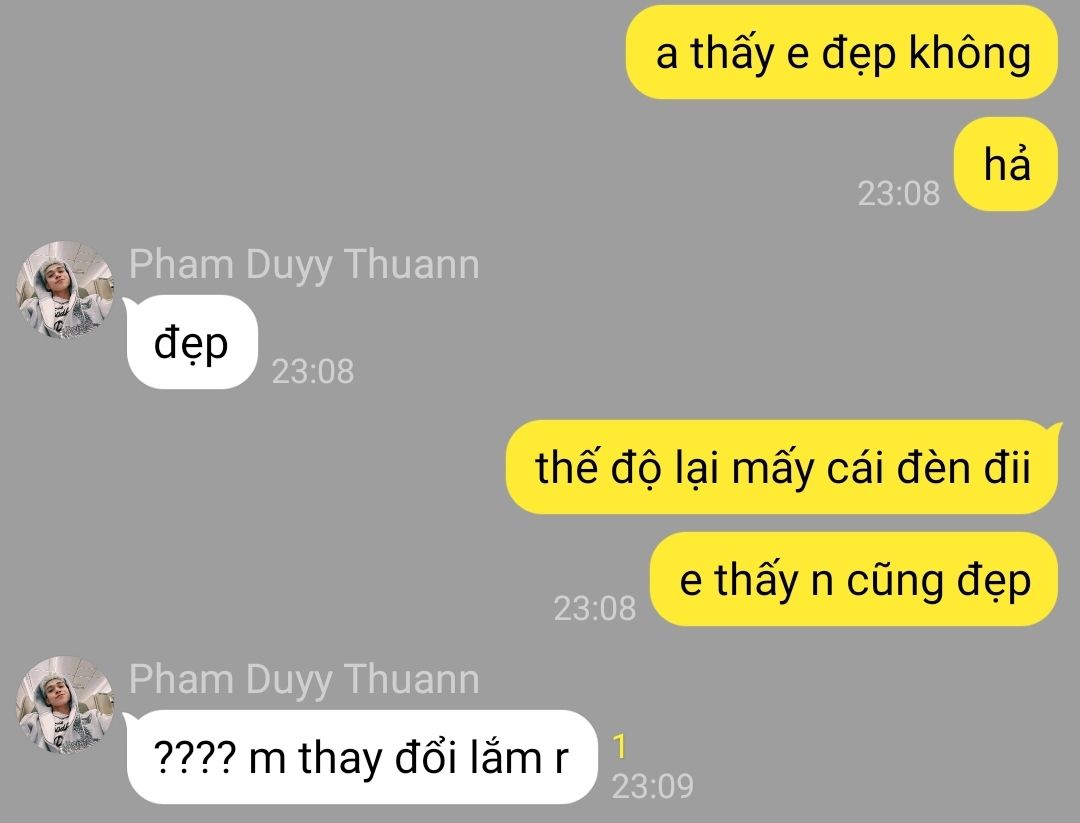The image size is (1080, 823).
Task: Tap the second Pham Duyy Thuann avatar
Action: 65,704
